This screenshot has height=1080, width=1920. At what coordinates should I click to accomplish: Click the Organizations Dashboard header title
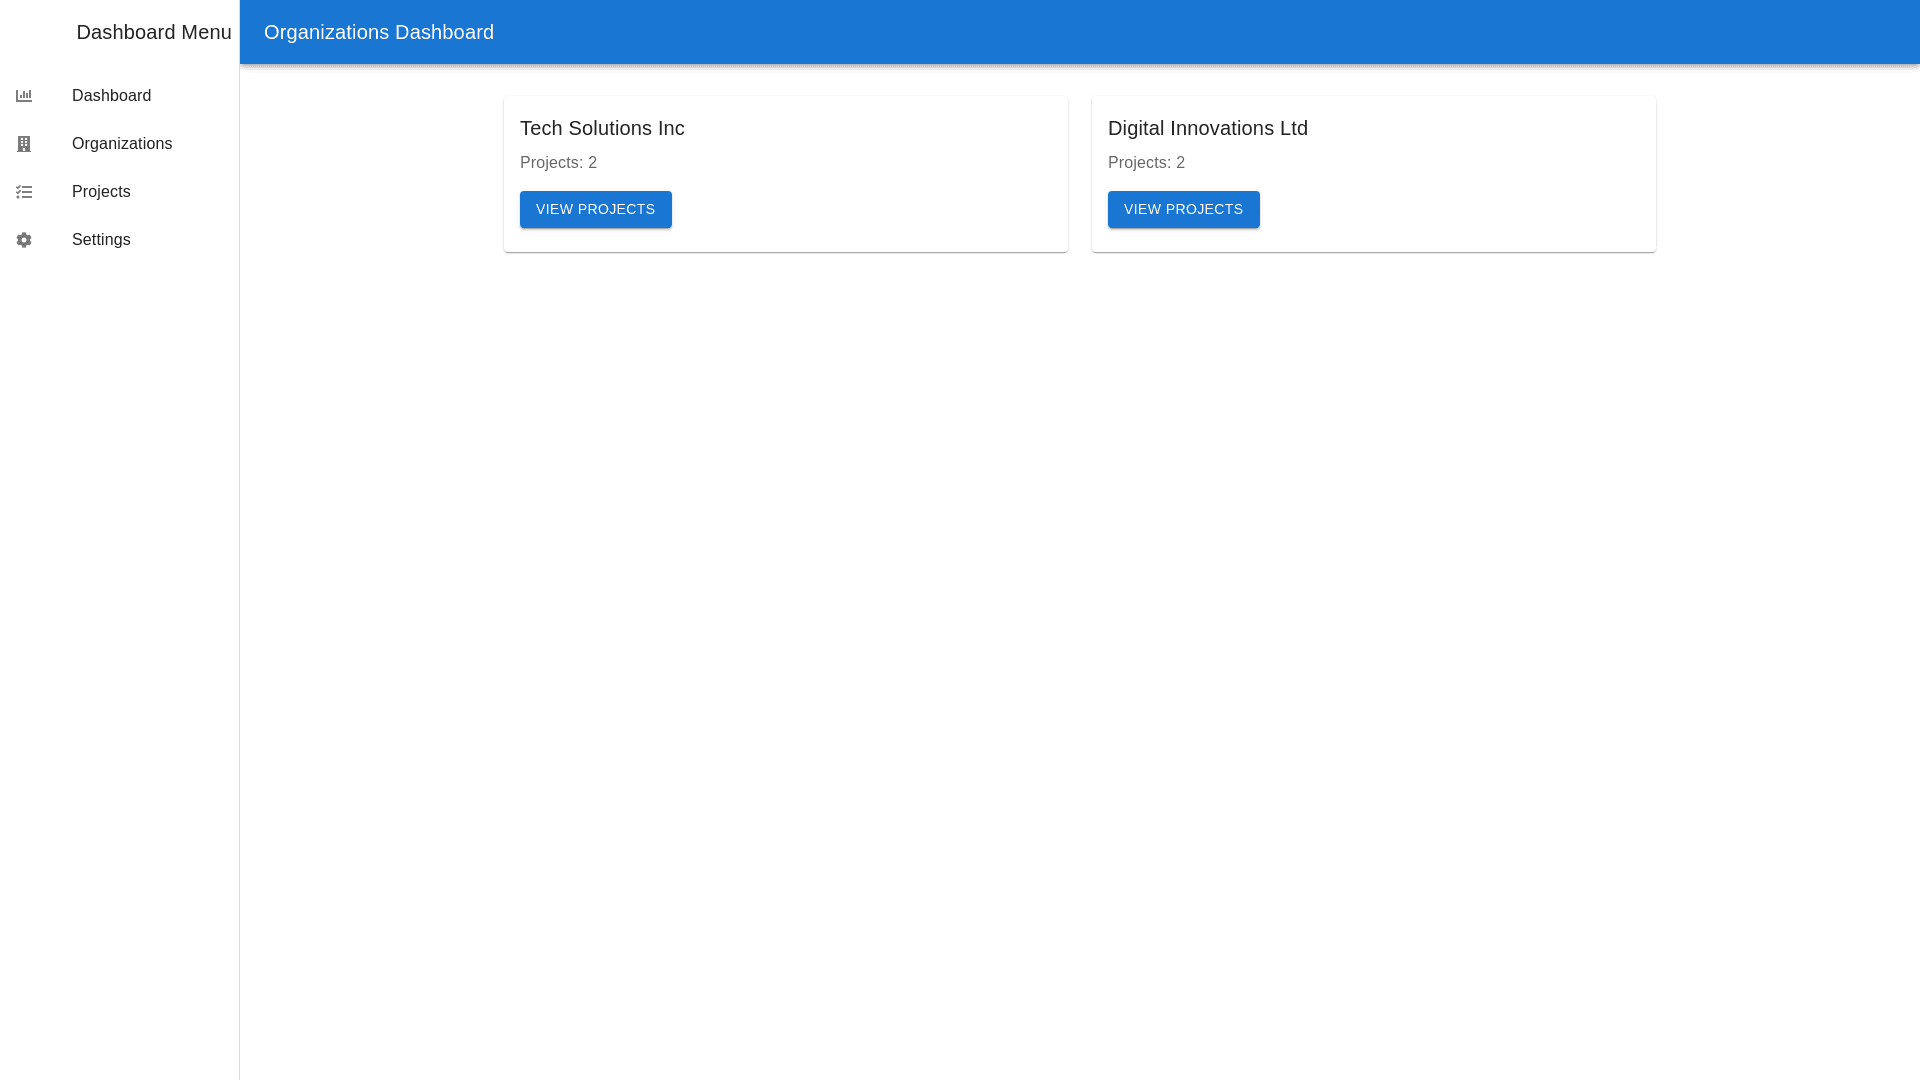[378, 32]
